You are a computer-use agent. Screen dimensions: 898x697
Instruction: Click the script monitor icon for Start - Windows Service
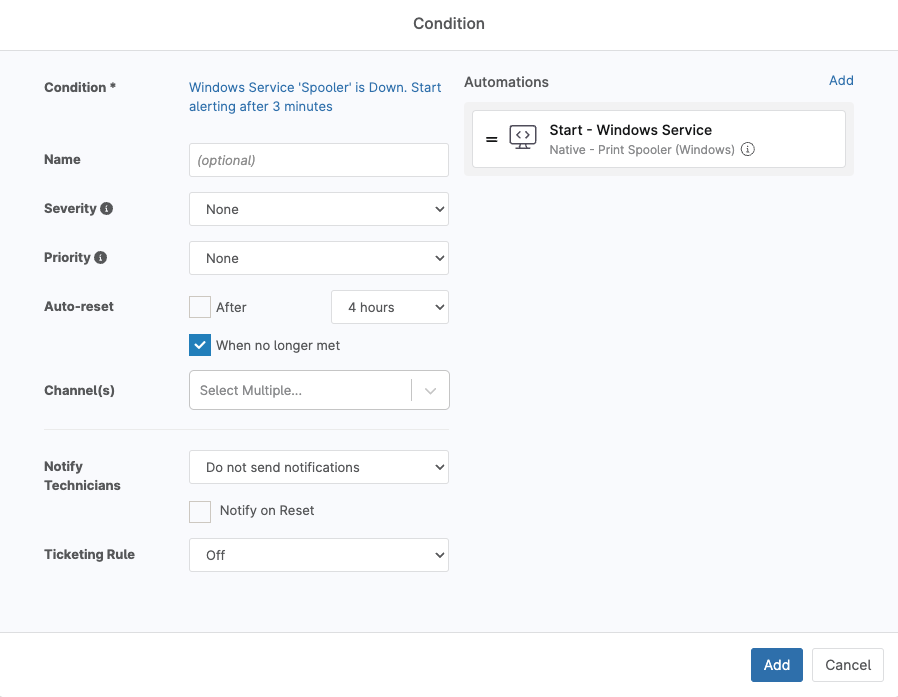pyautogui.click(x=523, y=138)
